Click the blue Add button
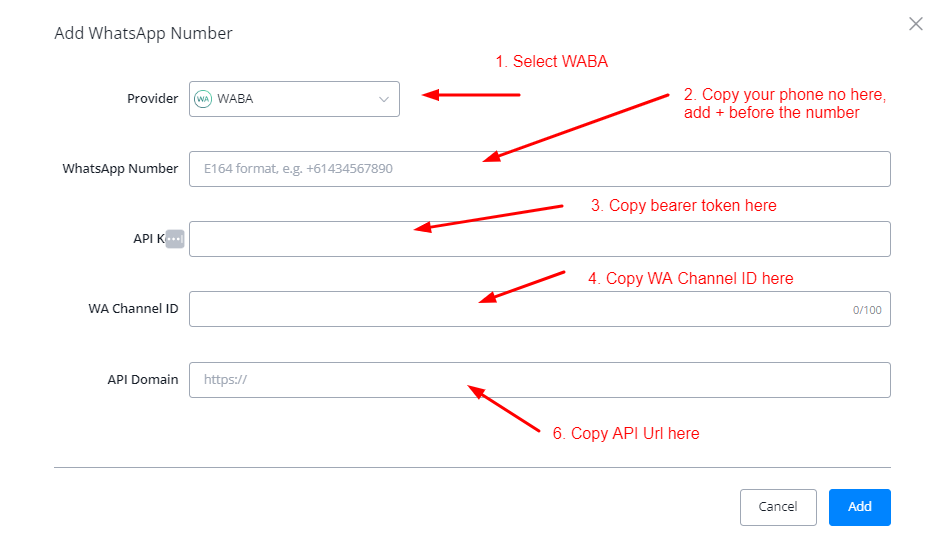This screenshot has height=536, width=929. [x=859, y=507]
